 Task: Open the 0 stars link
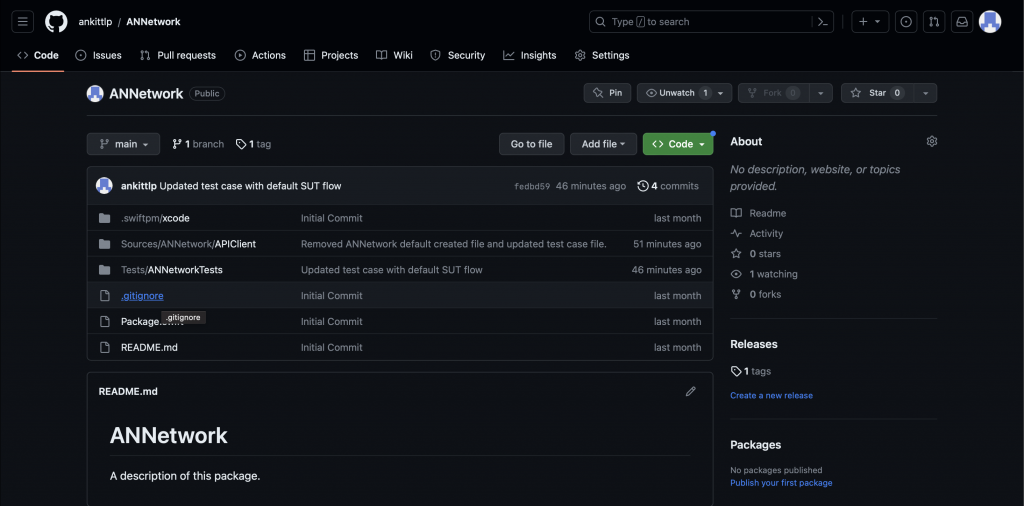(756, 254)
